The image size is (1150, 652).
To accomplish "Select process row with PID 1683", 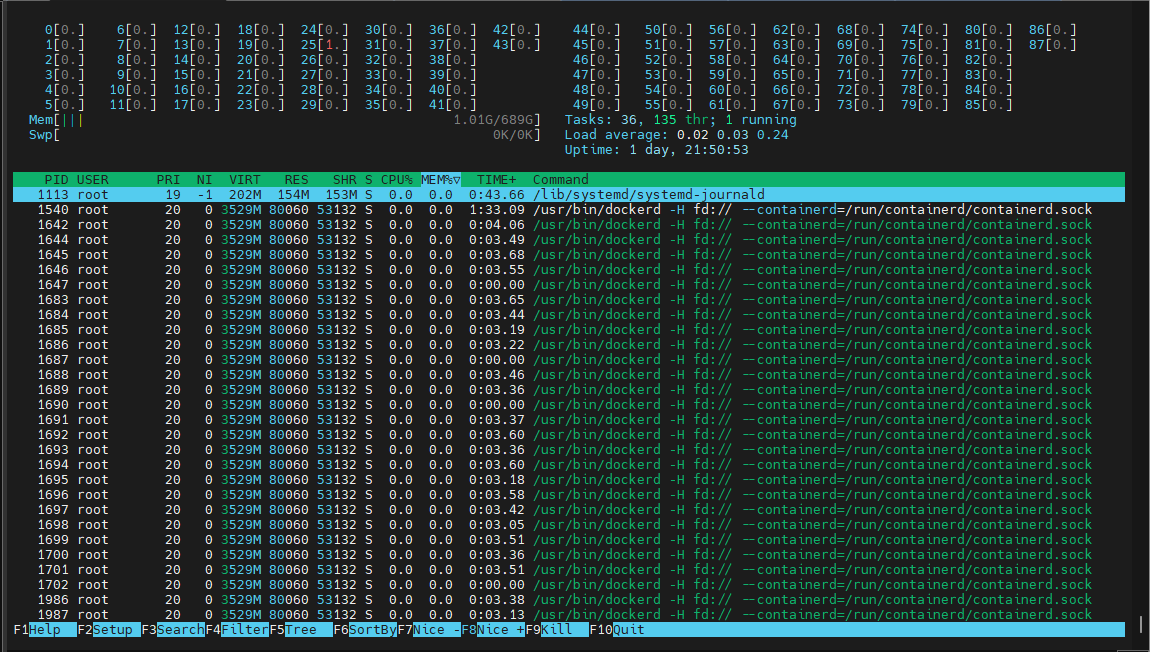I will click(x=568, y=300).
